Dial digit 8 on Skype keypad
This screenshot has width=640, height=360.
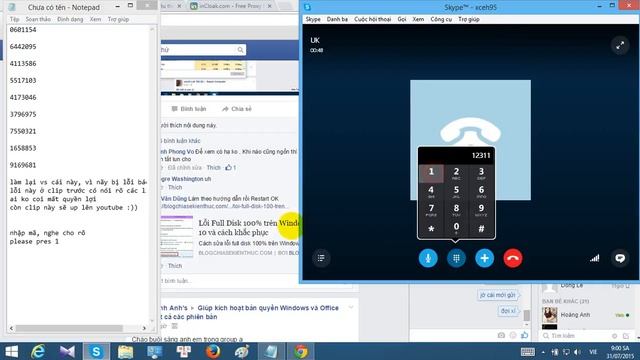click(x=456, y=210)
